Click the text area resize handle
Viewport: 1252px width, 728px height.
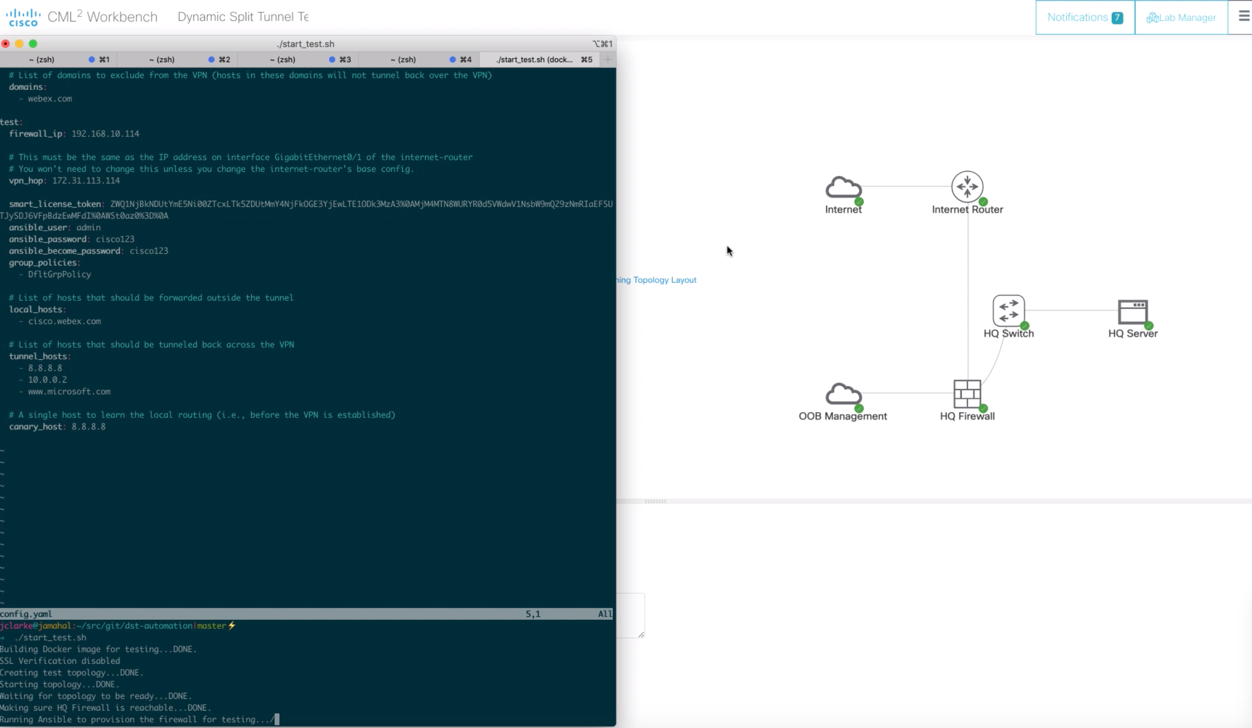point(641,634)
